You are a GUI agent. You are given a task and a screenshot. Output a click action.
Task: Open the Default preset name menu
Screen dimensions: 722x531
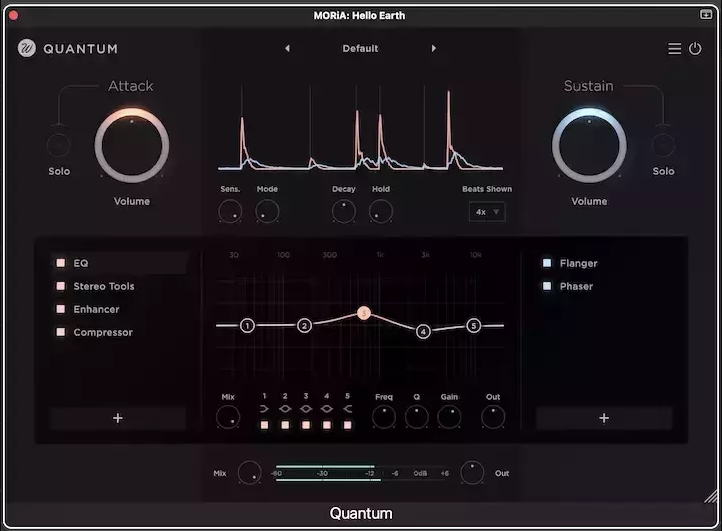360,48
